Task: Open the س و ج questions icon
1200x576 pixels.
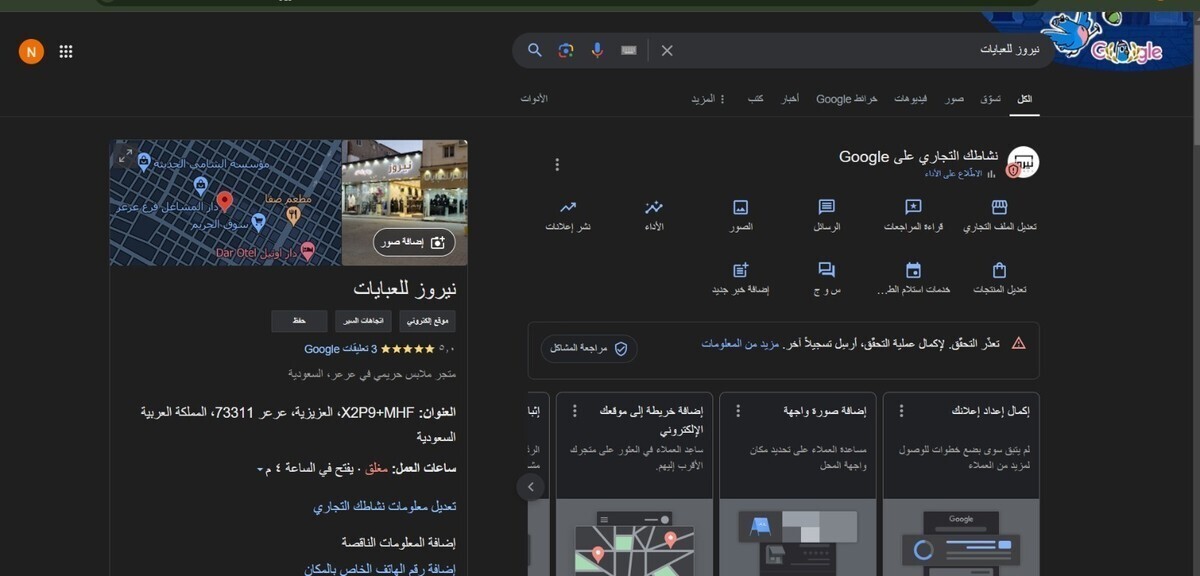Action: point(826,268)
